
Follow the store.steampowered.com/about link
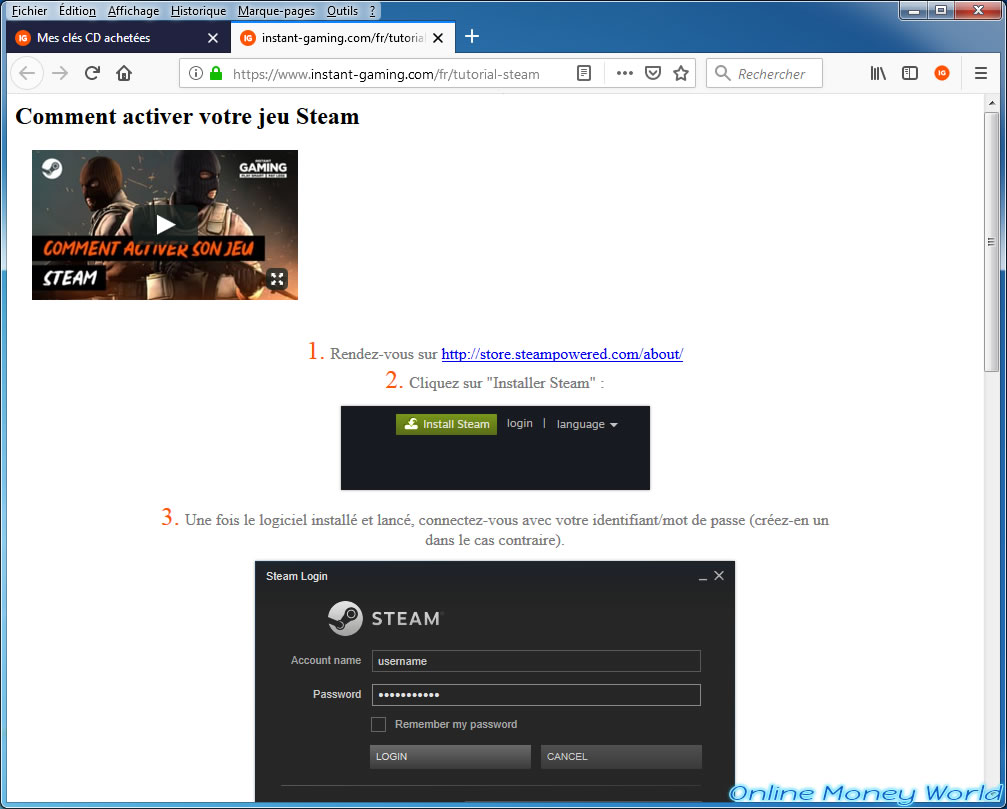[562, 354]
